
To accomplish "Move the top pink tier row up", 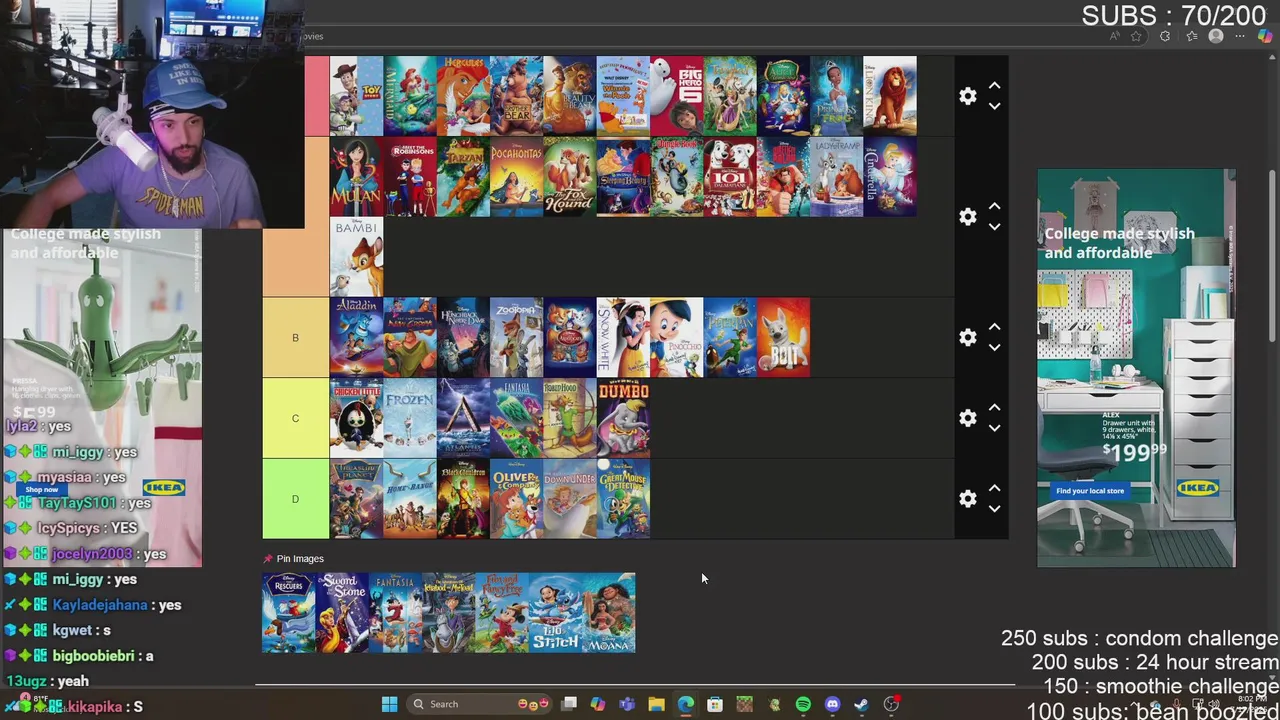I will tap(994, 87).
